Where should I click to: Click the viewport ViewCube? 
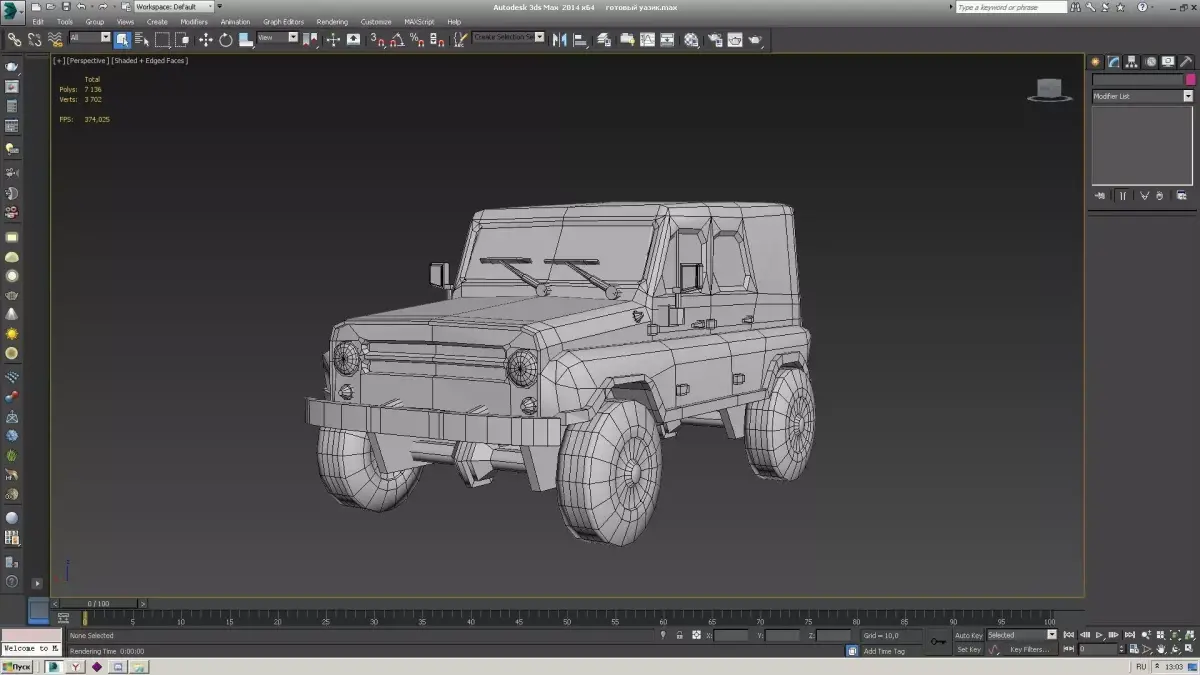tap(1047, 90)
